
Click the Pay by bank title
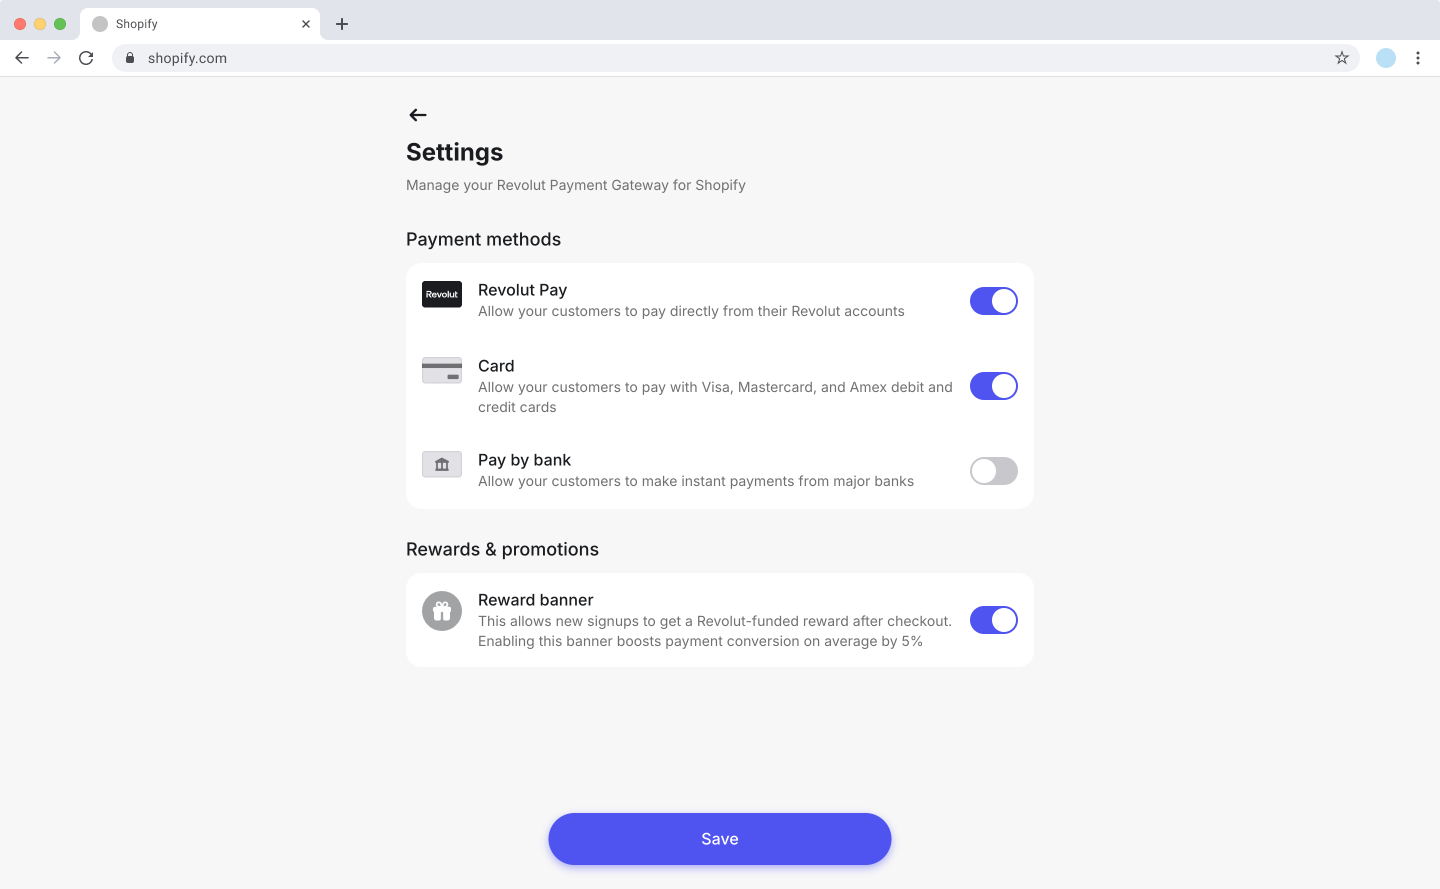click(x=524, y=460)
